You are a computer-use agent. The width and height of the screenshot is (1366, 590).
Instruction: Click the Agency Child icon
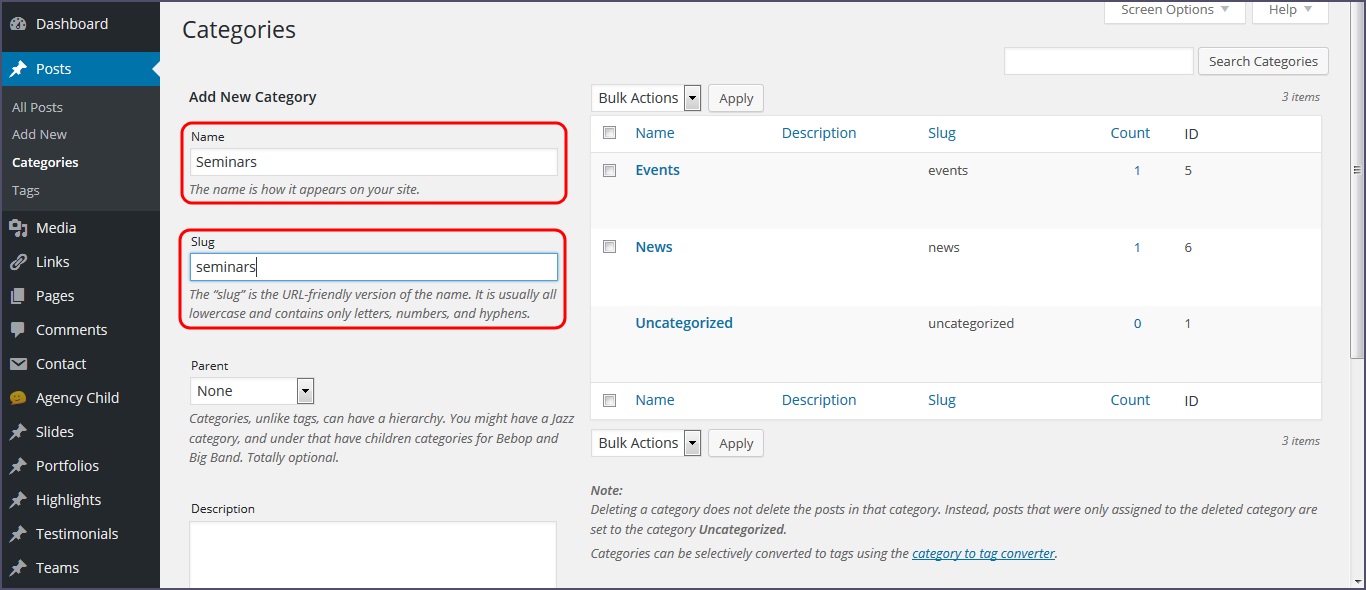(18, 398)
